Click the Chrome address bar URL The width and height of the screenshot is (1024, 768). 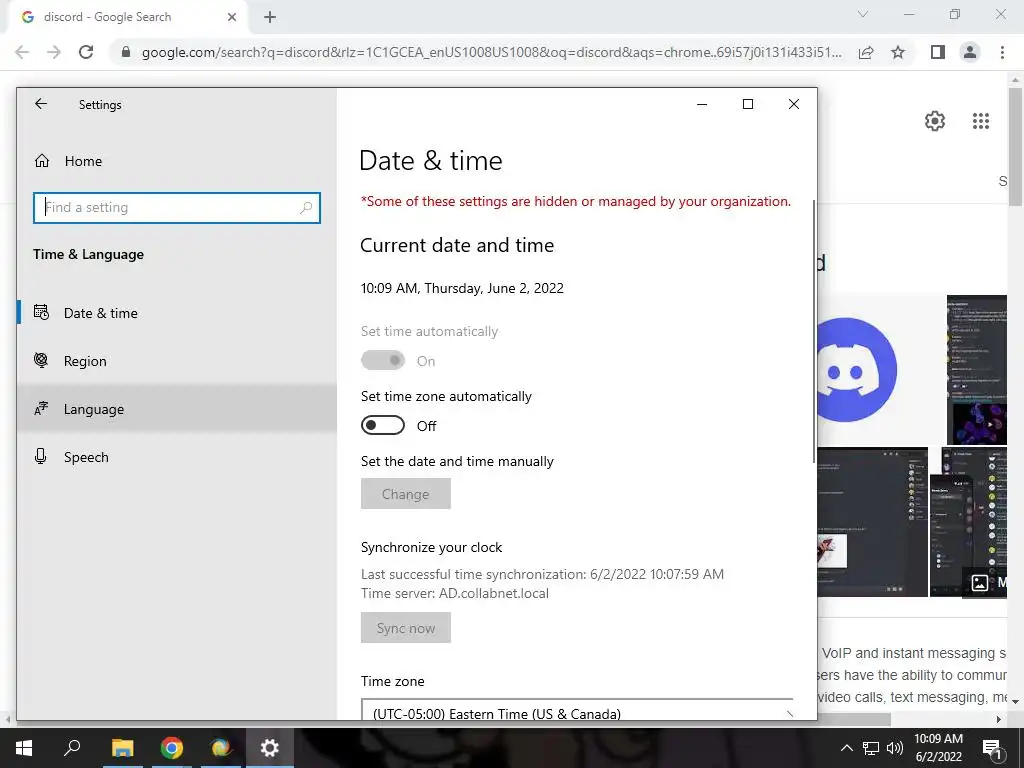click(491, 52)
